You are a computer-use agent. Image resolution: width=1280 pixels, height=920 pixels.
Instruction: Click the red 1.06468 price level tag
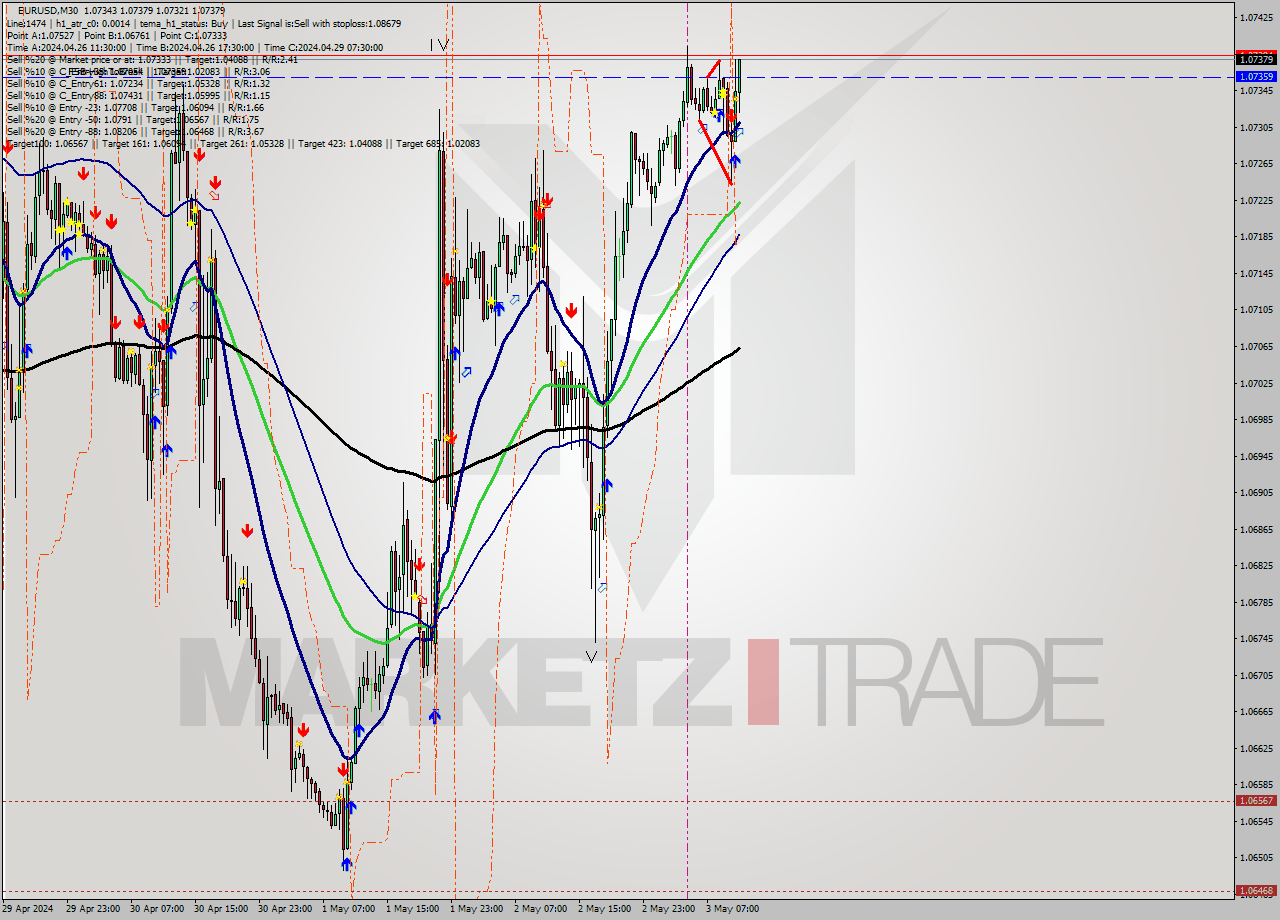[x=1256, y=891]
